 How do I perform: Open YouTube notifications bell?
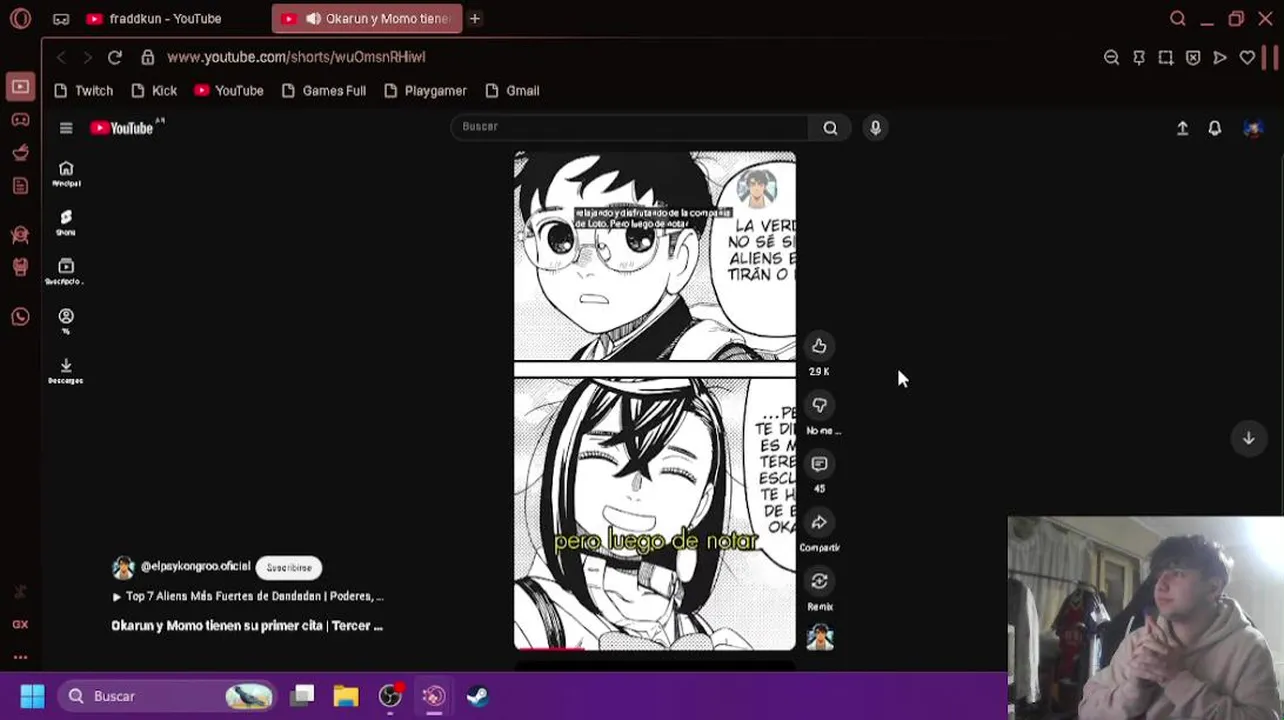(x=1214, y=128)
